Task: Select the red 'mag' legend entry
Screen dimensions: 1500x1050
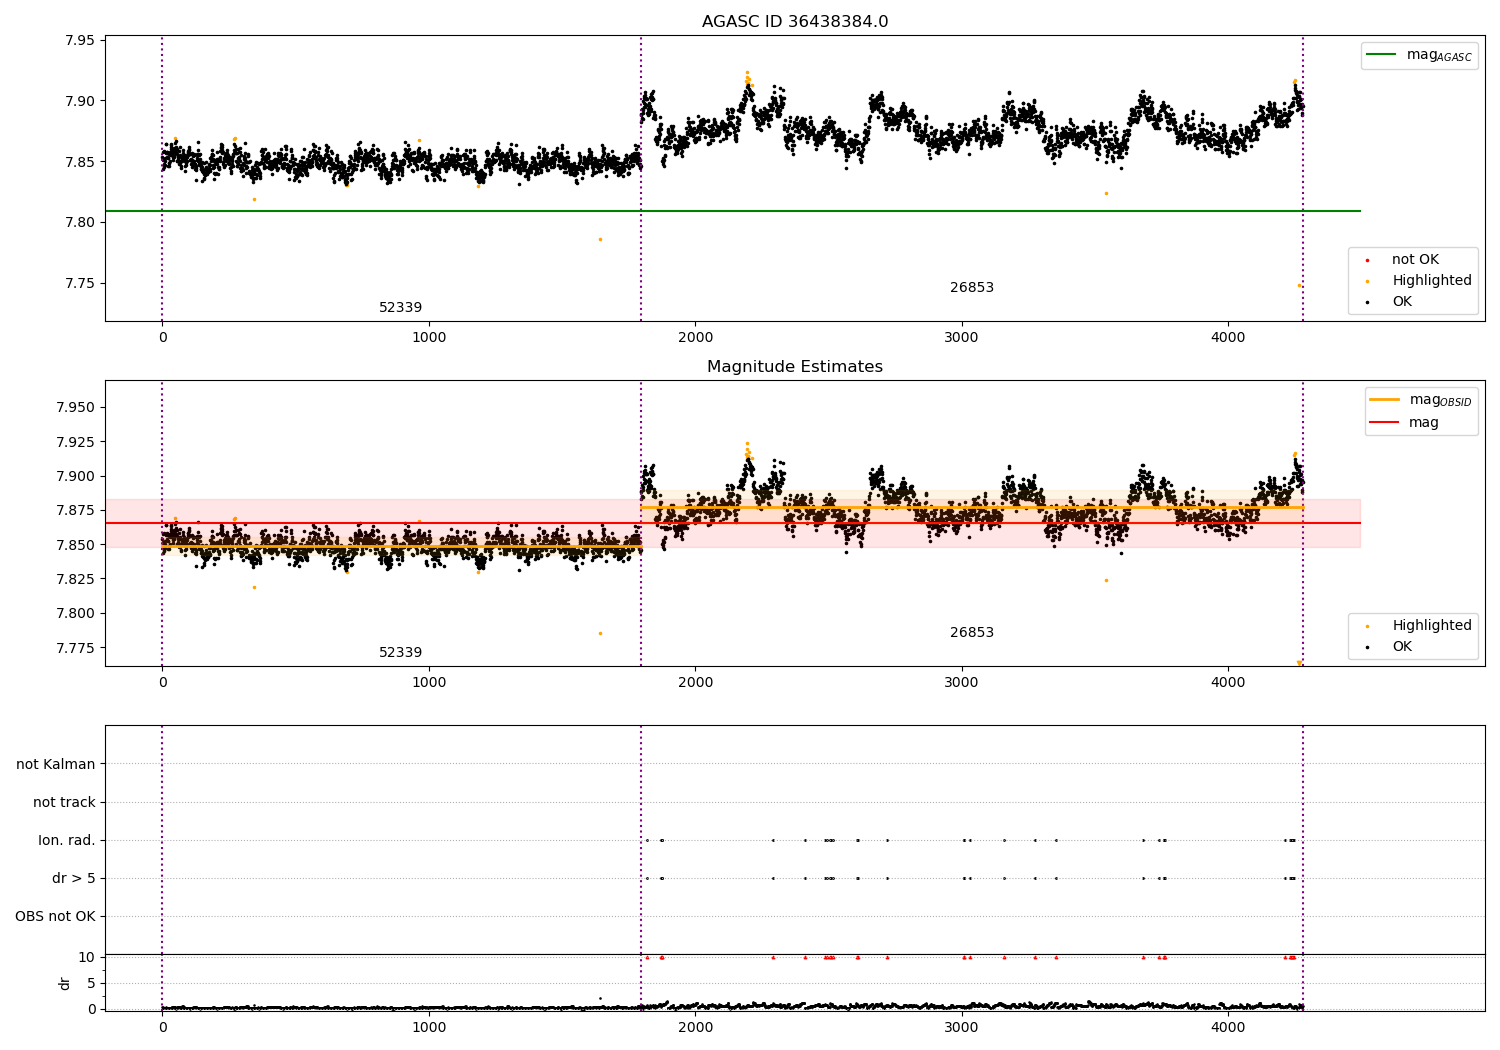Action: tap(1404, 423)
